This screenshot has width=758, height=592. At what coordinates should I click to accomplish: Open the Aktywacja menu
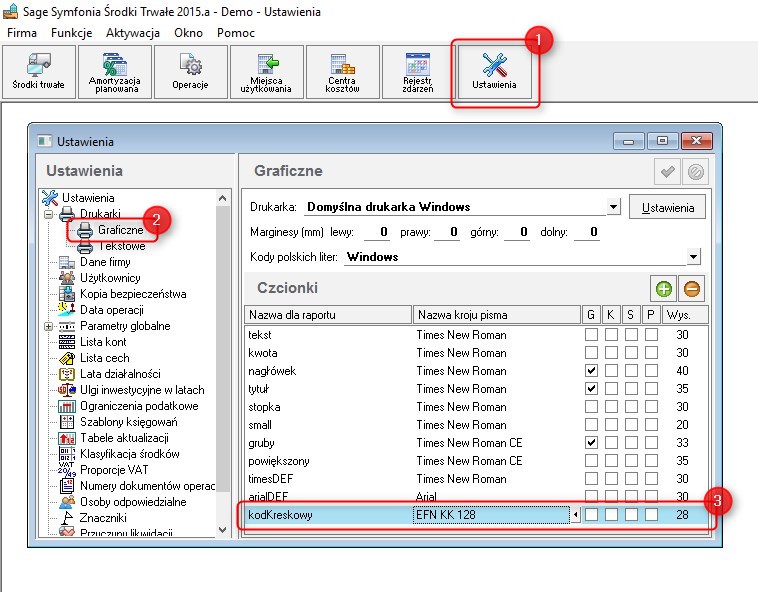click(133, 33)
